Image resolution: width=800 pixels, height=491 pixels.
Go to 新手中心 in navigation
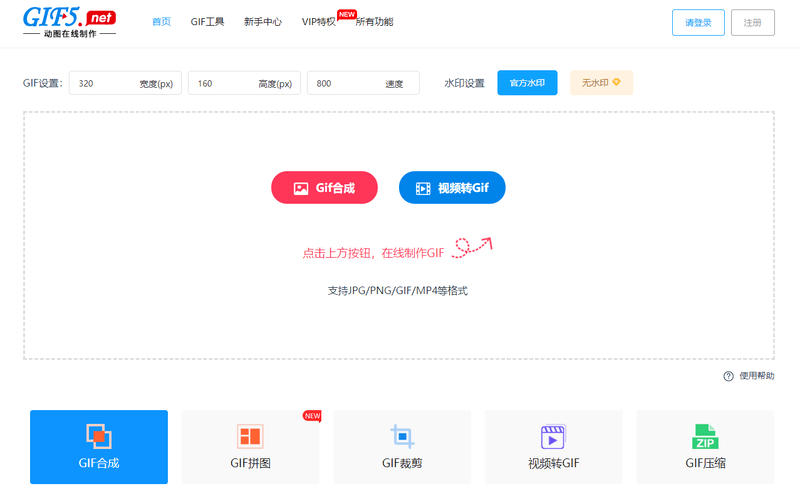262,22
